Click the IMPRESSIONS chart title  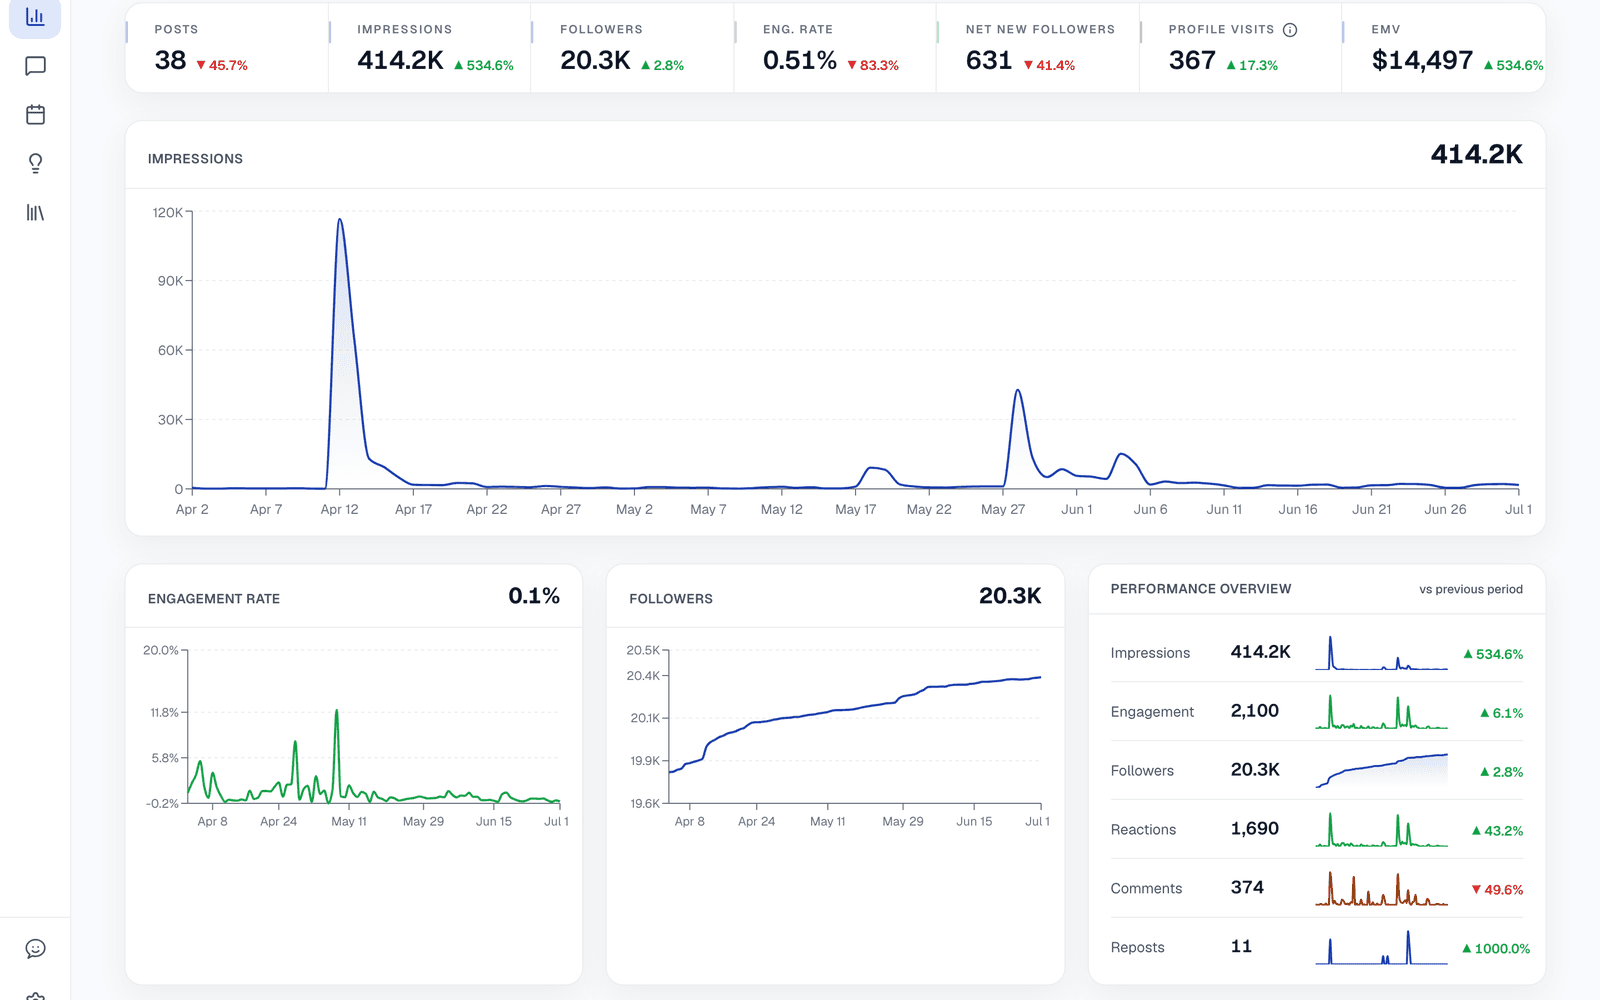pos(195,159)
